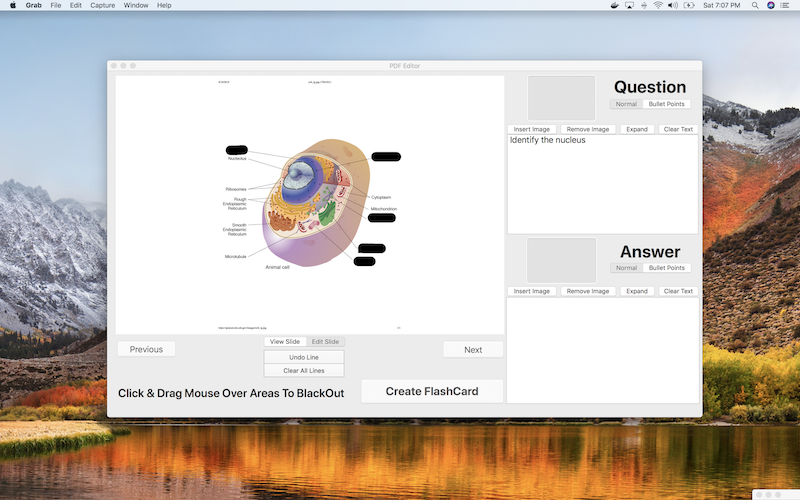The width and height of the screenshot is (800, 500).
Task: Click the Create FlashCard button
Action: tap(432, 391)
